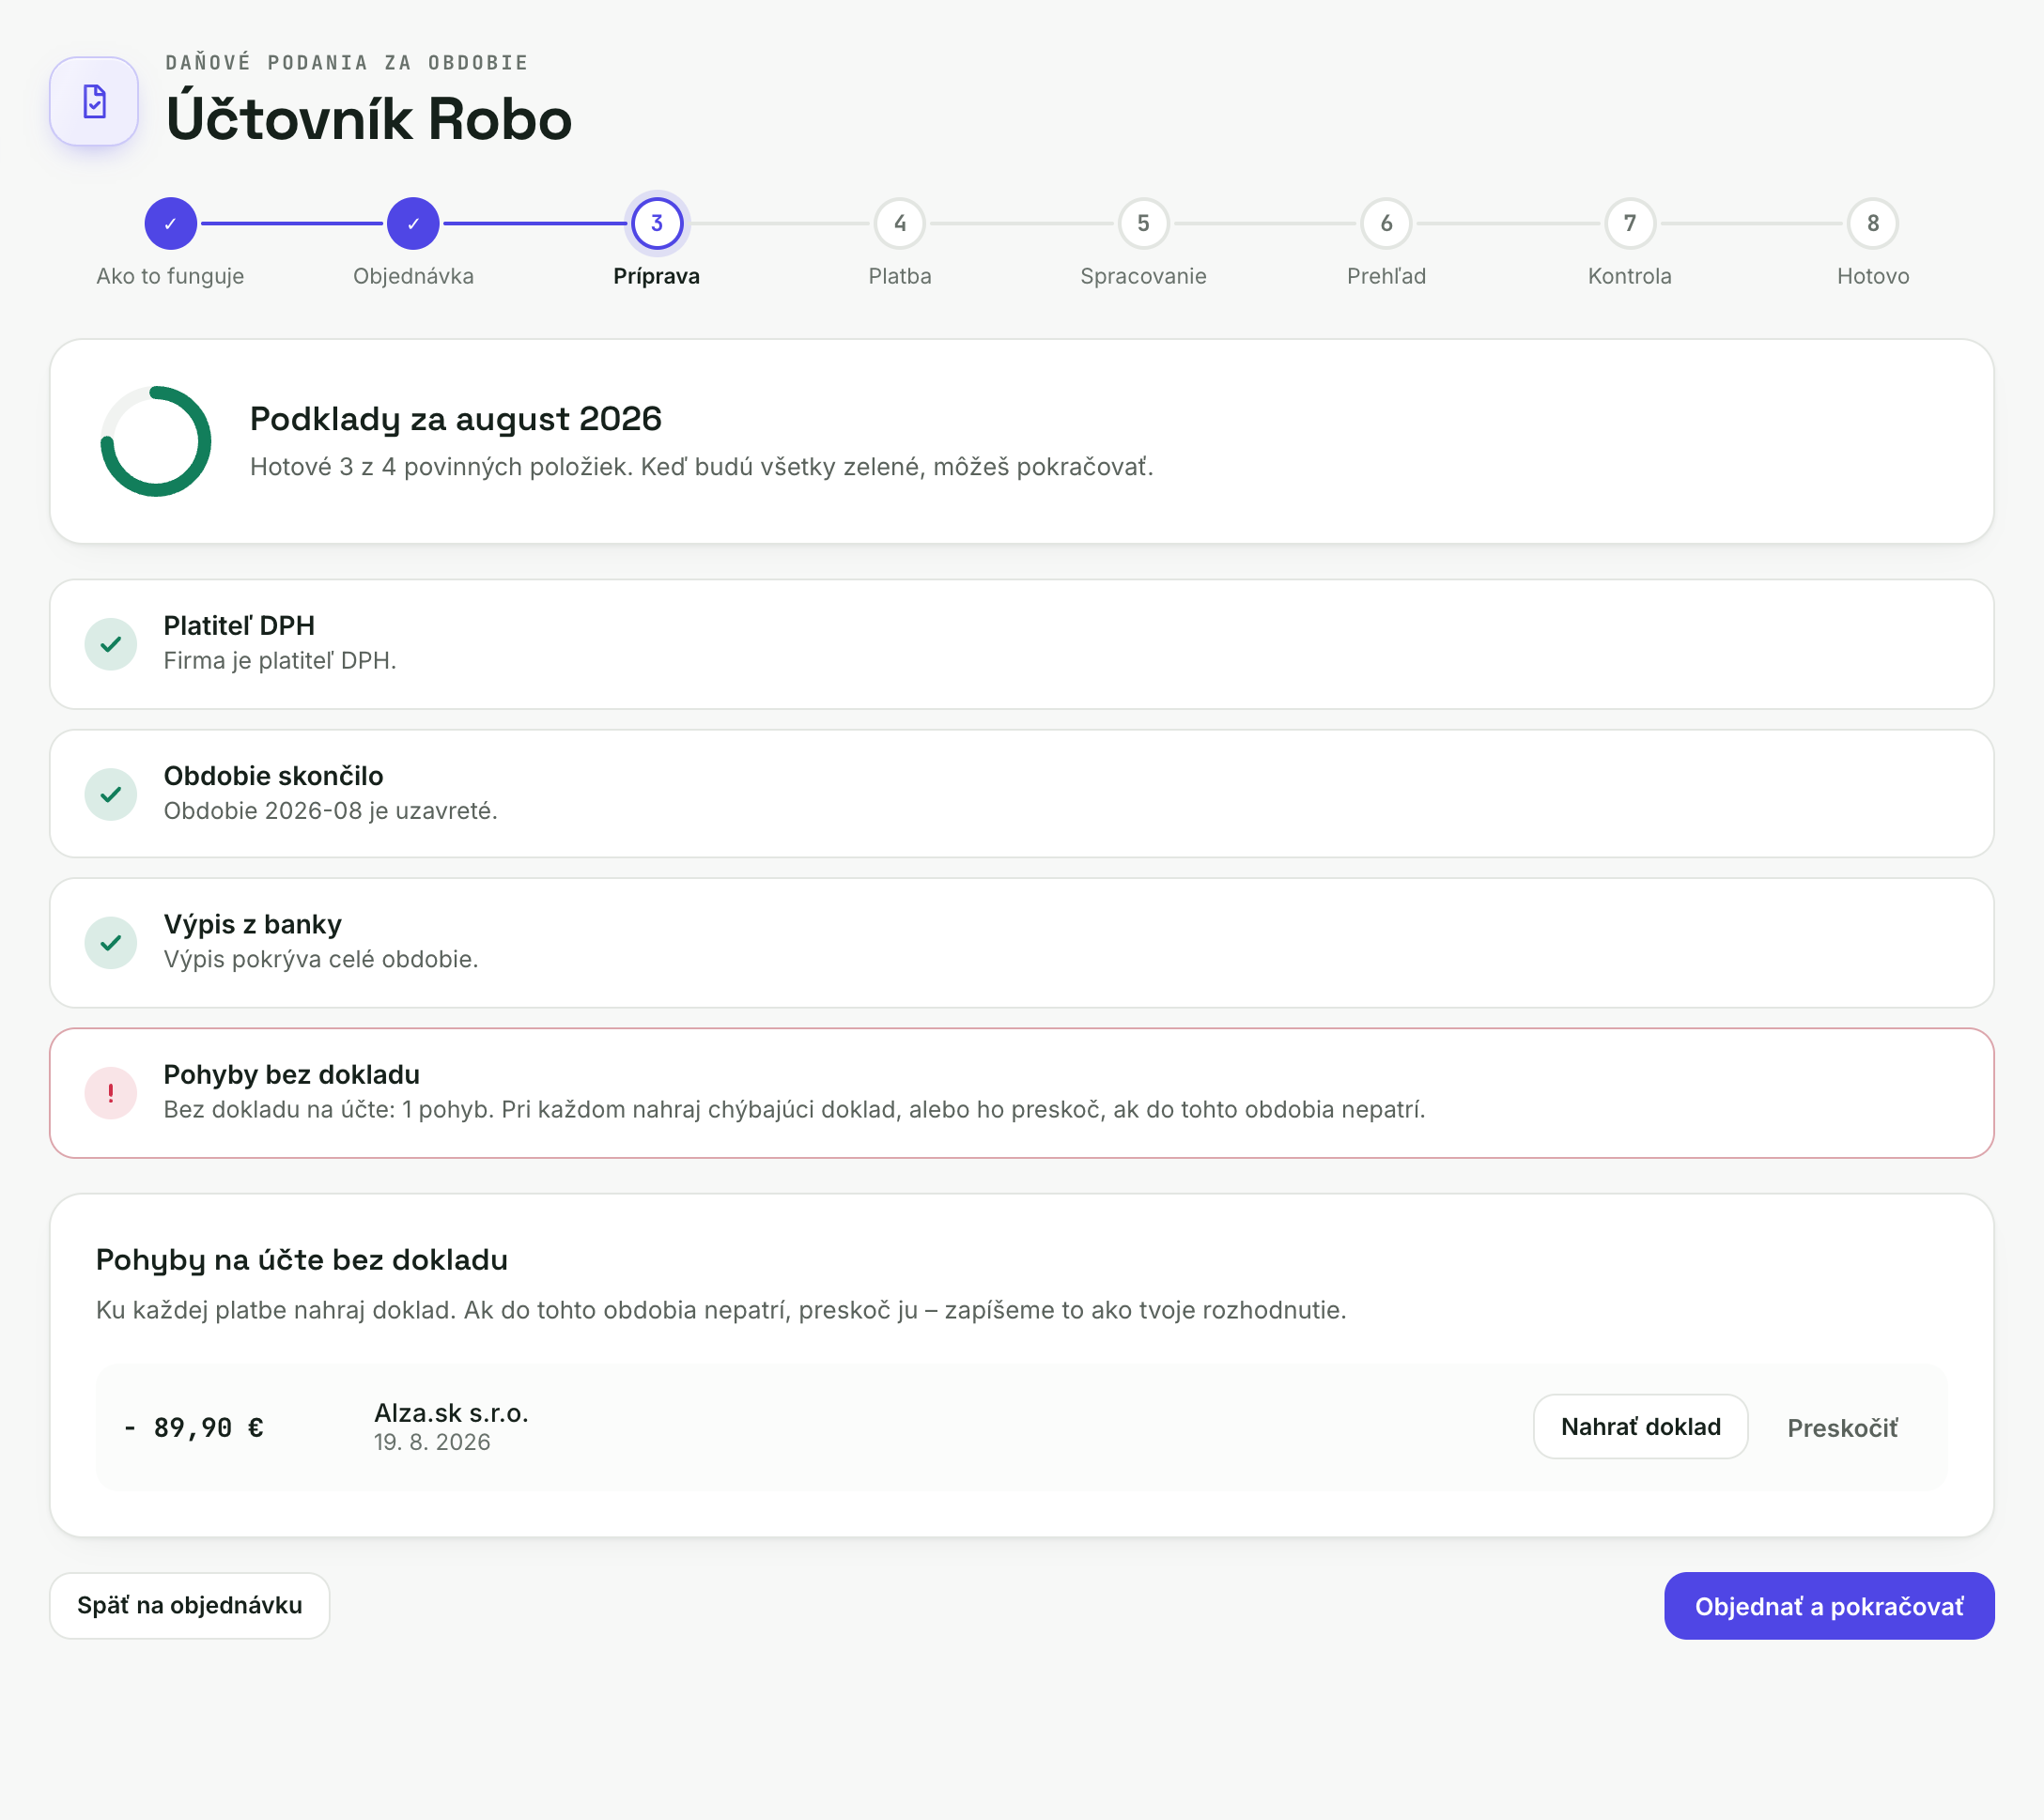Jump to step 7 Kontrola
This screenshot has width=2044, height=1820.
click(1630, 223)
